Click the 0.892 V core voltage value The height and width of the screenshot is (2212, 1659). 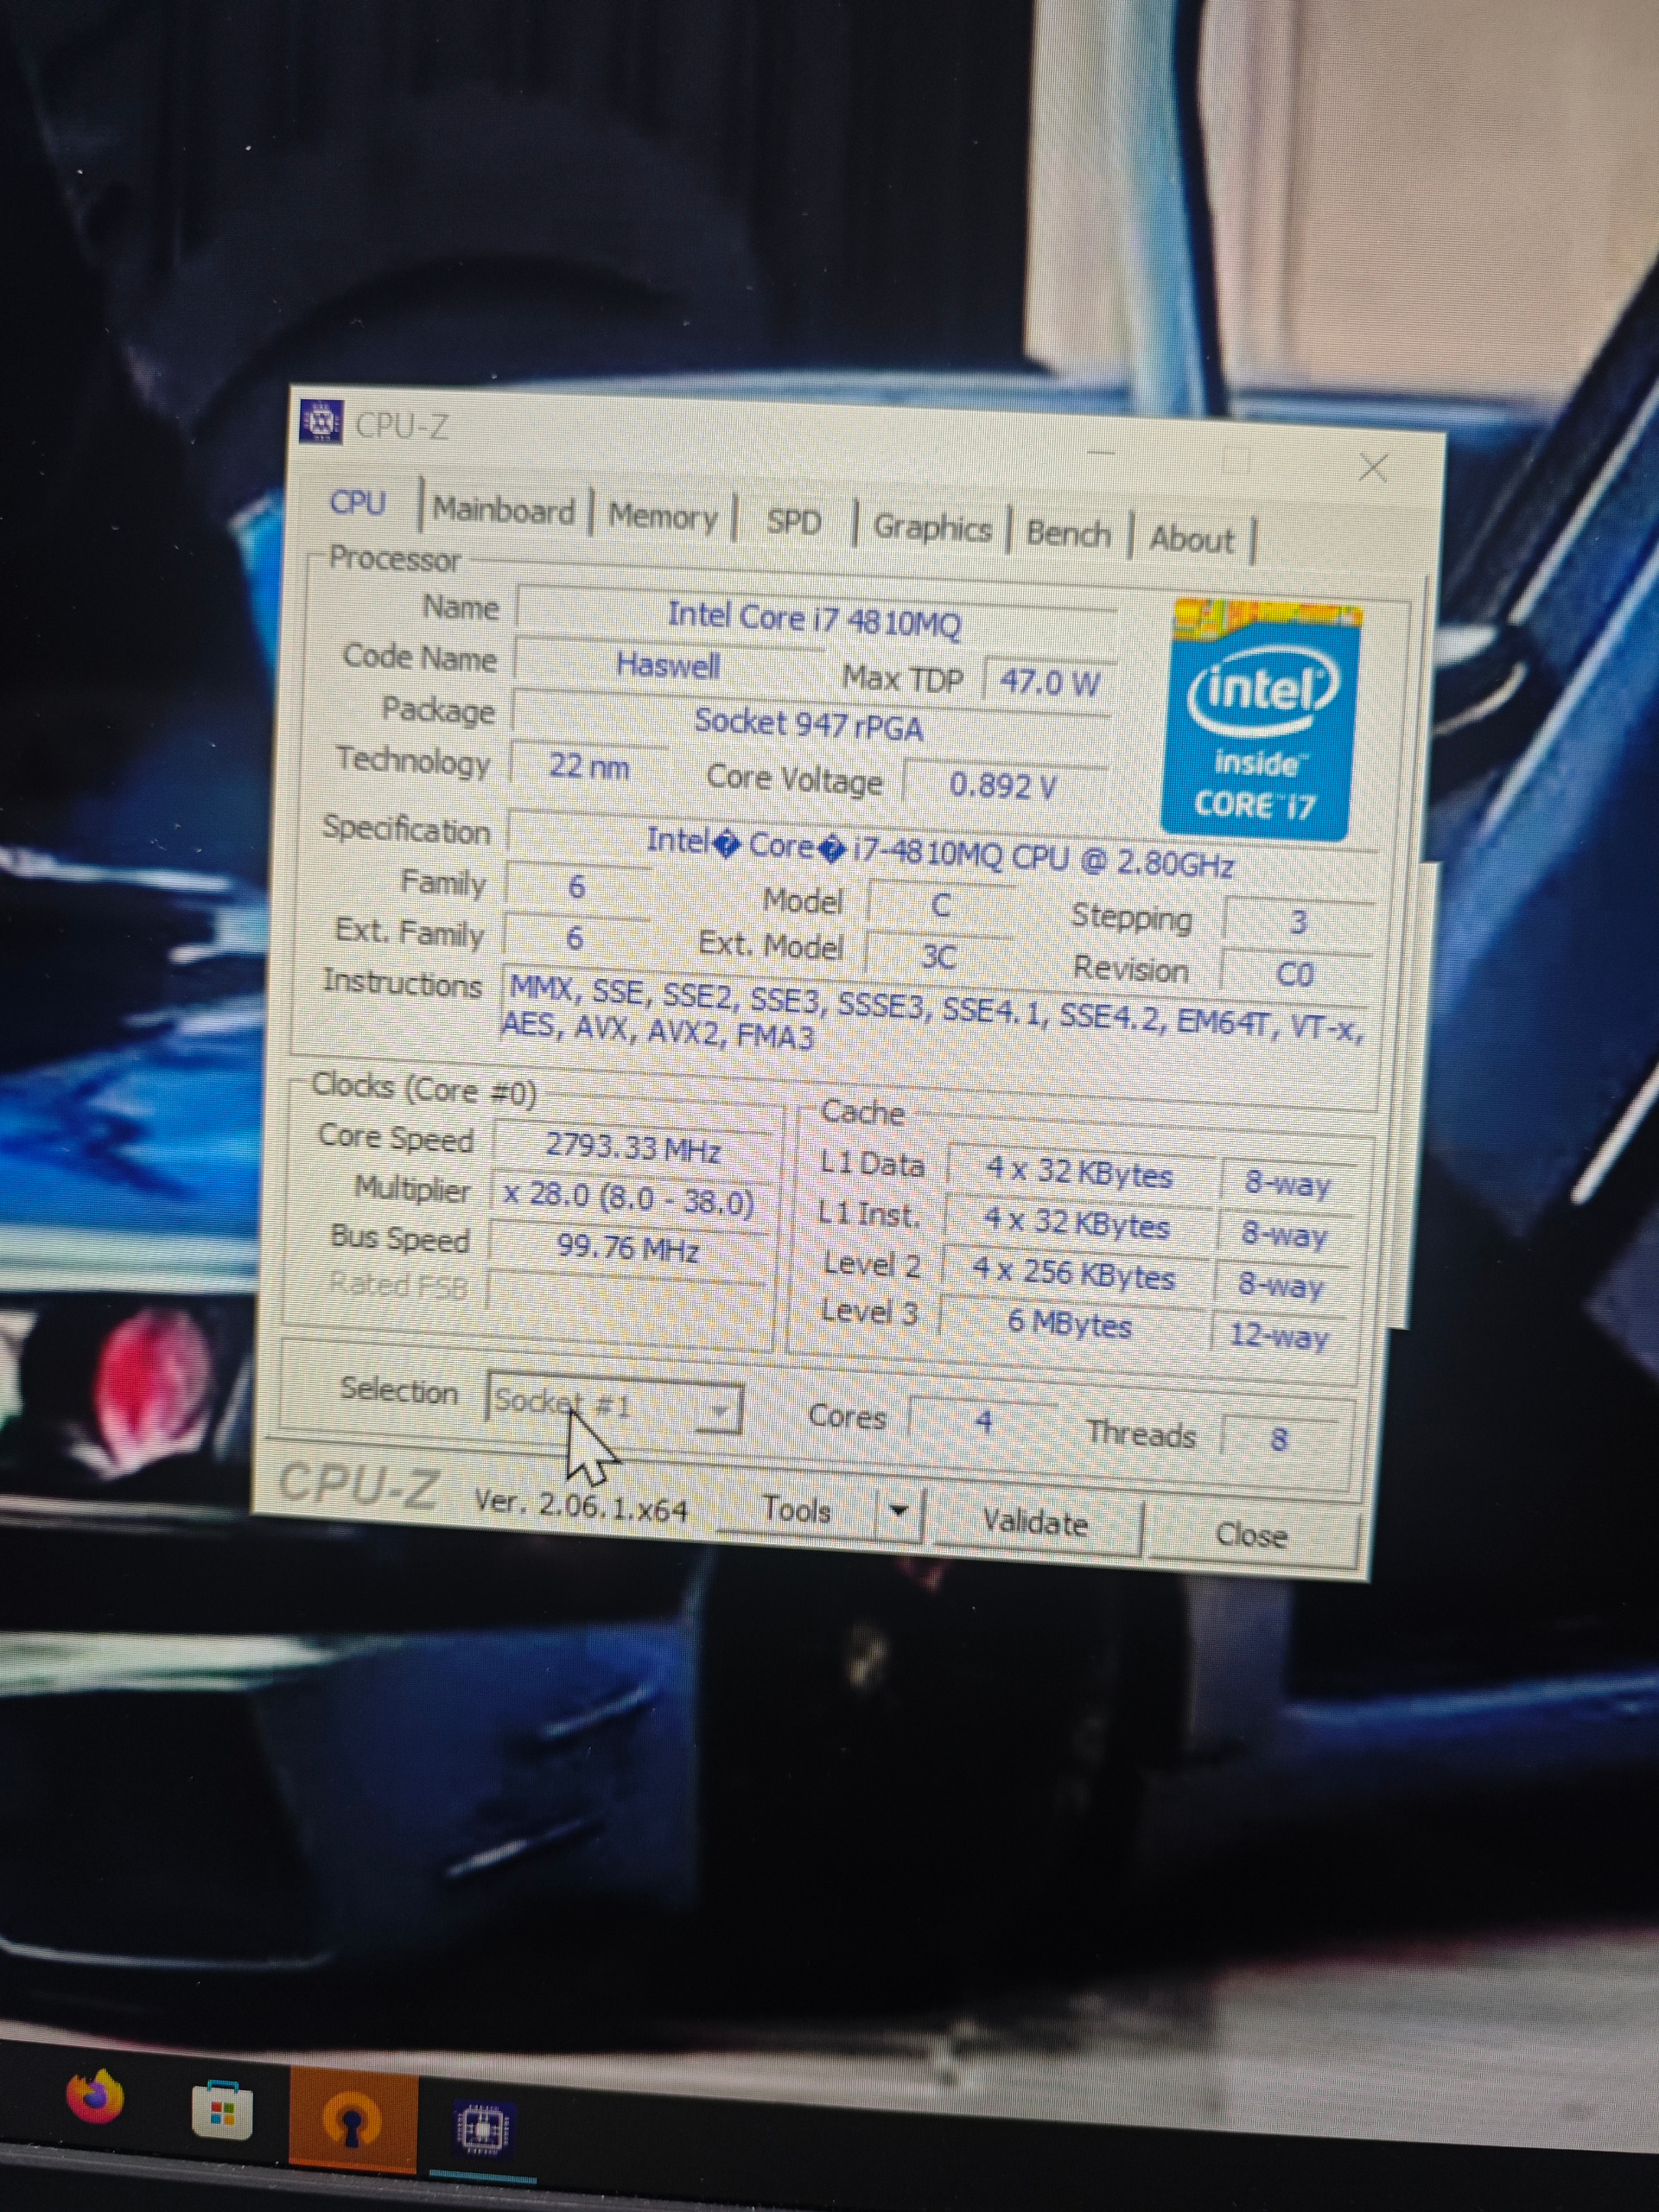1003,785
